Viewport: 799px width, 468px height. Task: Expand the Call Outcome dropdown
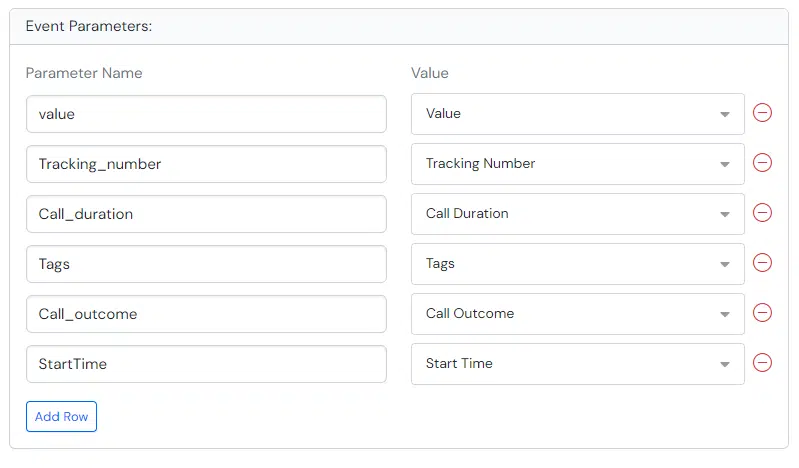pos(577,314)
